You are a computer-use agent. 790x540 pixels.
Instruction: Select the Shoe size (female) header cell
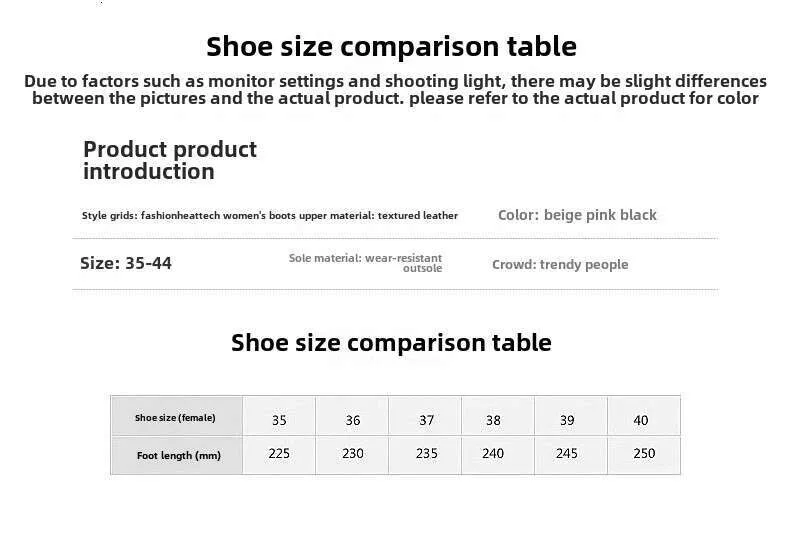[177, 417]
